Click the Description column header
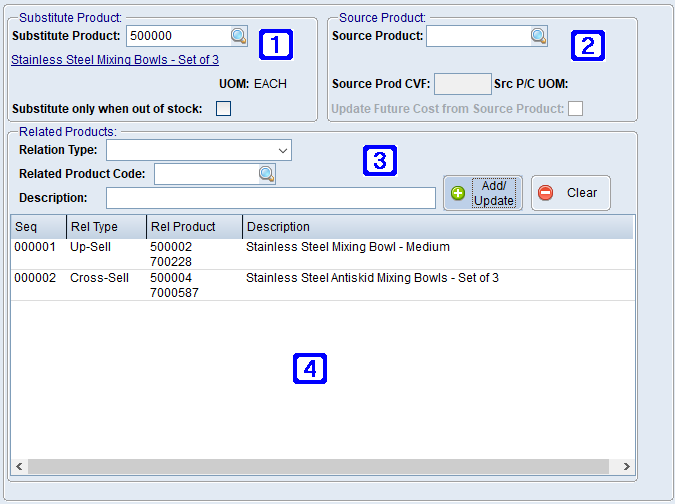Viewport: 675px width, 504px height. (438, 227)
